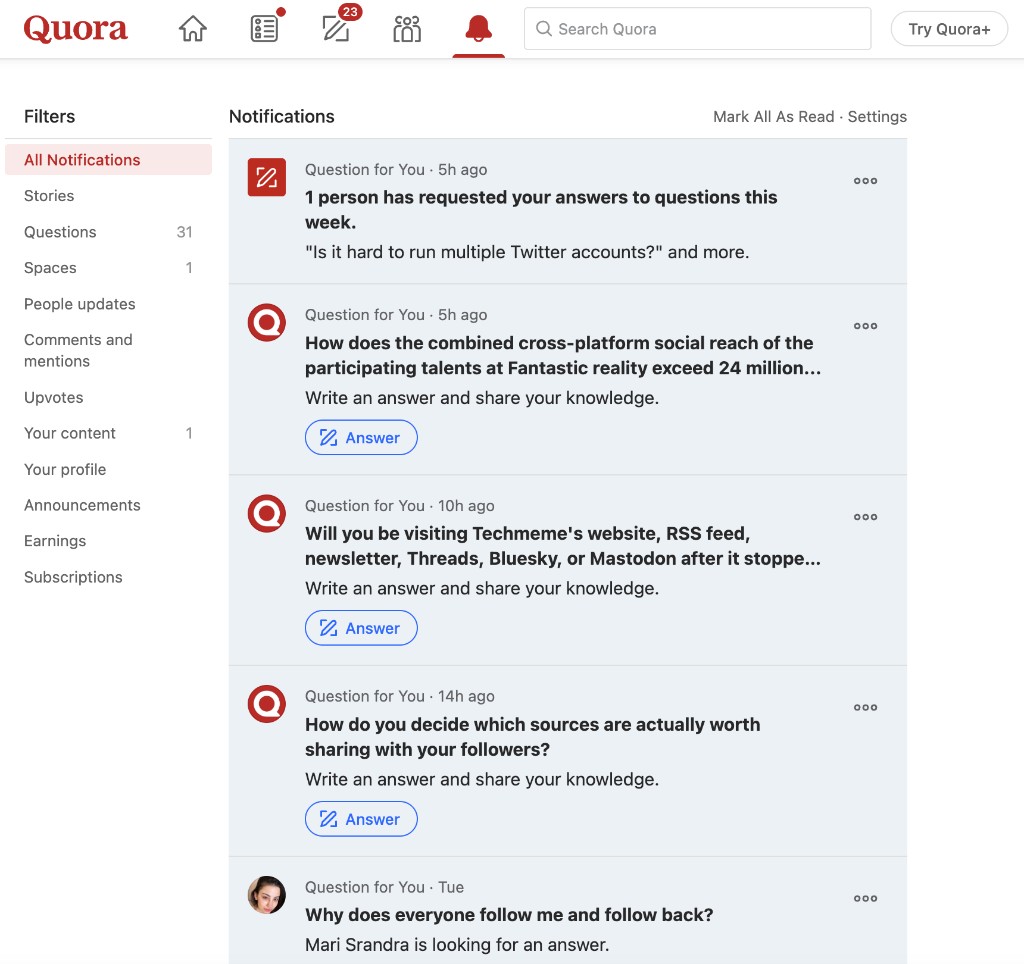The image size is (1024, 964).
Task: Click Quora avatar icon beside Fantastic reality question
Action: point(266,323)
